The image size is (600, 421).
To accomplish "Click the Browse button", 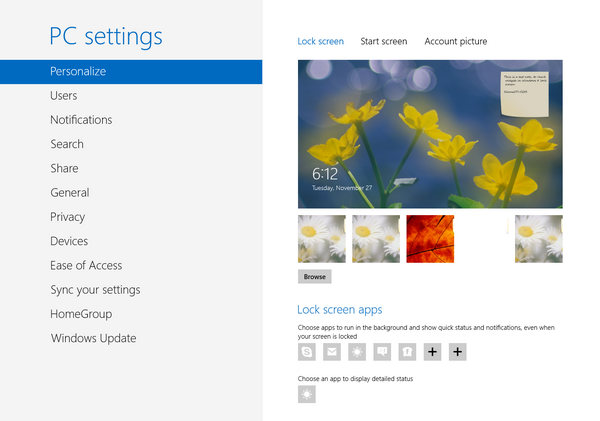I will (x=315, y=277).
